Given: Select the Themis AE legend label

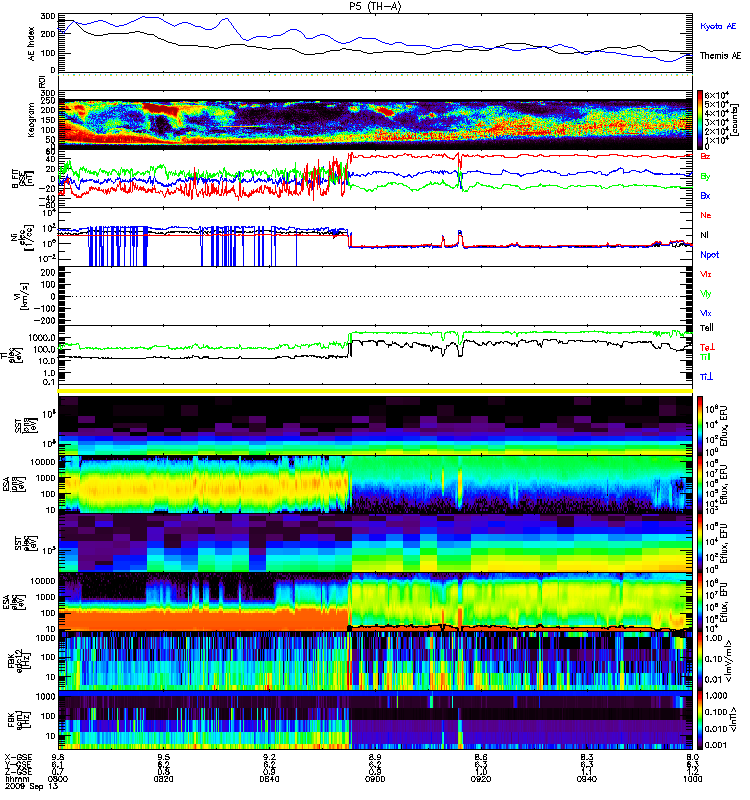Looking at the screenshot, I should pyautogui.click(x=720, y=56).
